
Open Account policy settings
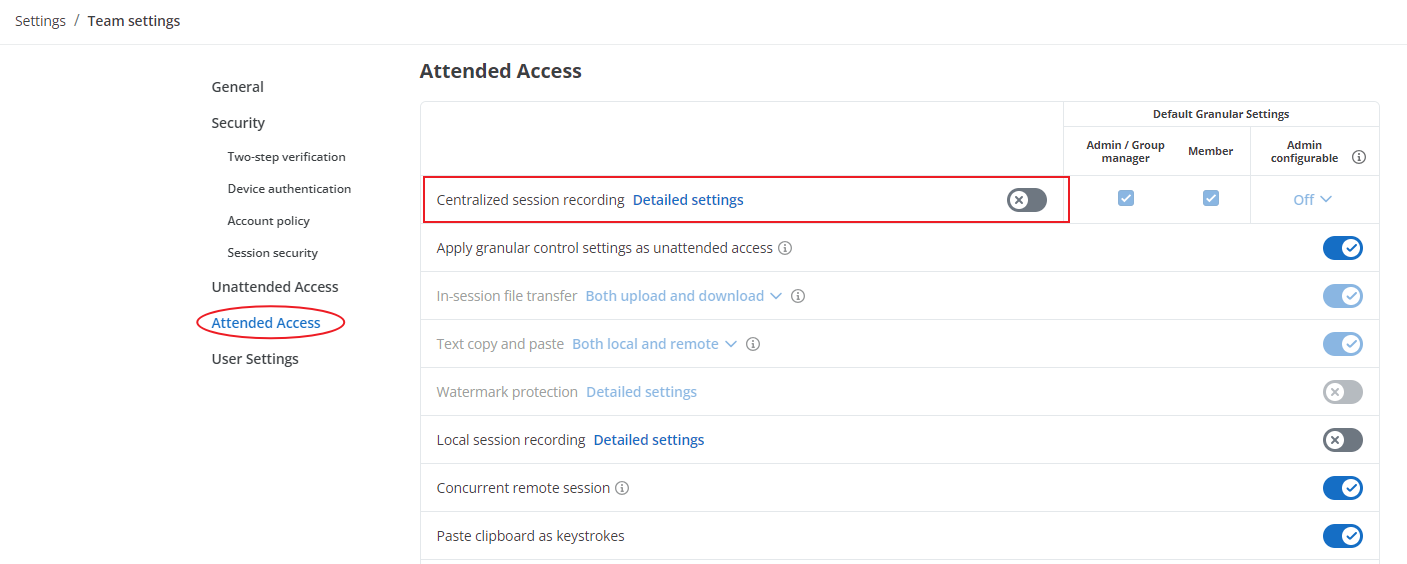(x=269, y=221)
